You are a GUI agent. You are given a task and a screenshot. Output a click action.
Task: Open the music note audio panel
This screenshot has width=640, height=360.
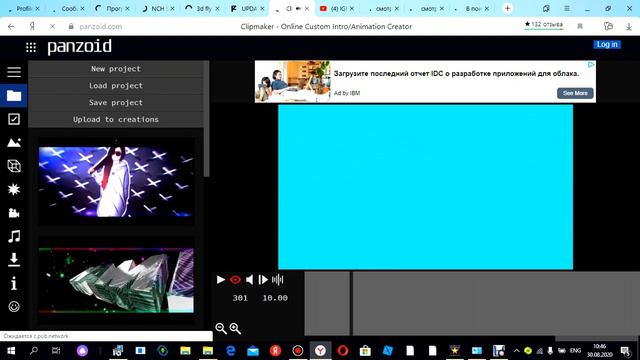click(14, 236)
